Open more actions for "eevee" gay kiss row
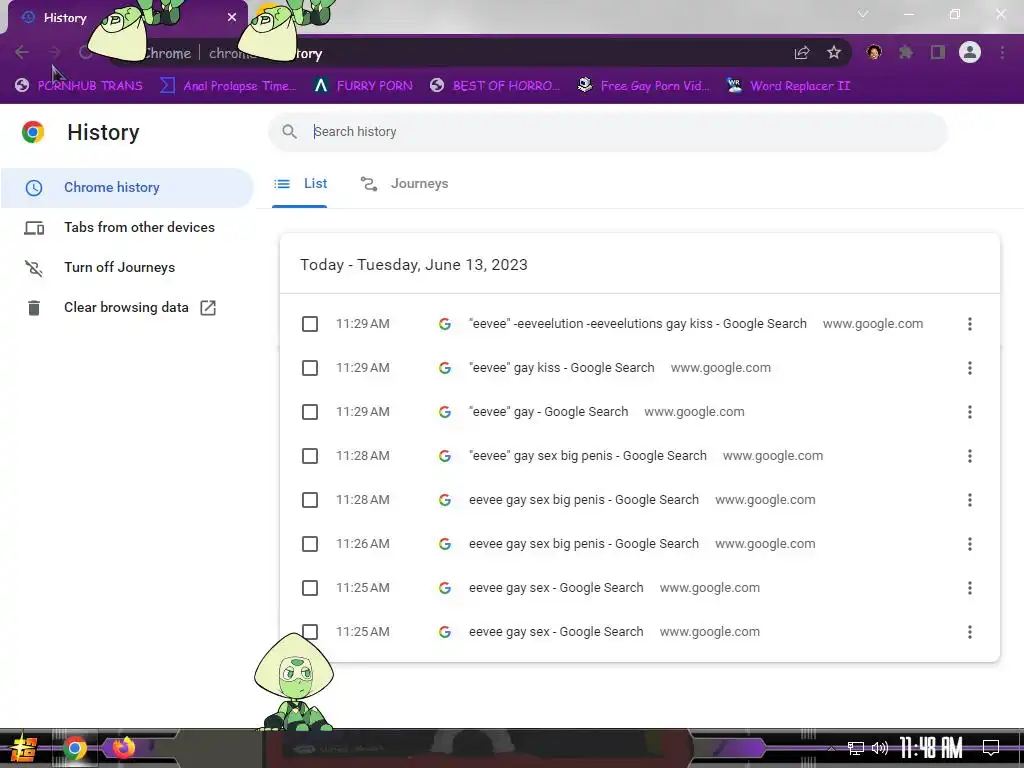 pos(970,368)
